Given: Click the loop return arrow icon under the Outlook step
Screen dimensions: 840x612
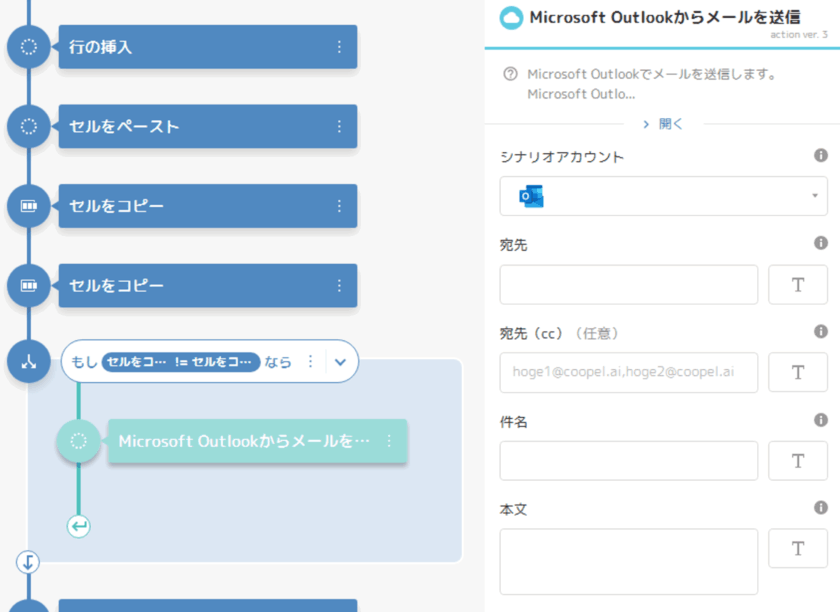Looking at the screenshot, I should pos(79,525).
